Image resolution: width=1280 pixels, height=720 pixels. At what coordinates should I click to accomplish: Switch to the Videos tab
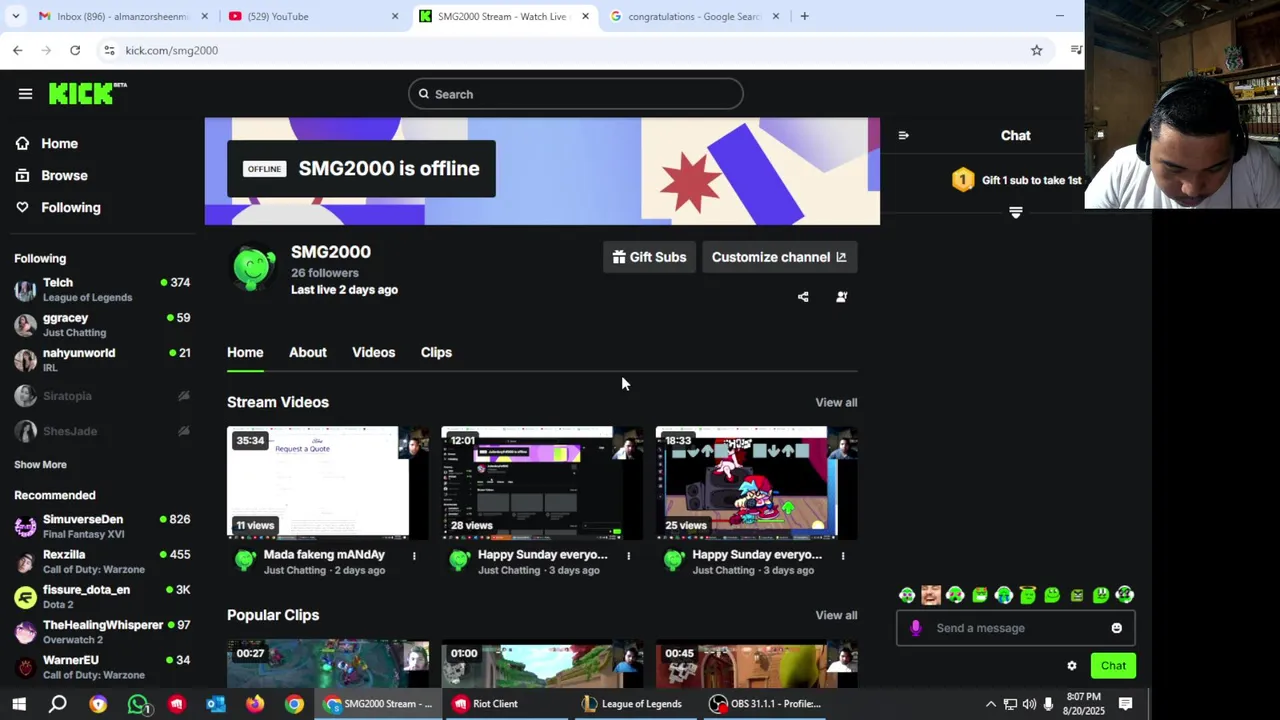click(x=373, y=353)
